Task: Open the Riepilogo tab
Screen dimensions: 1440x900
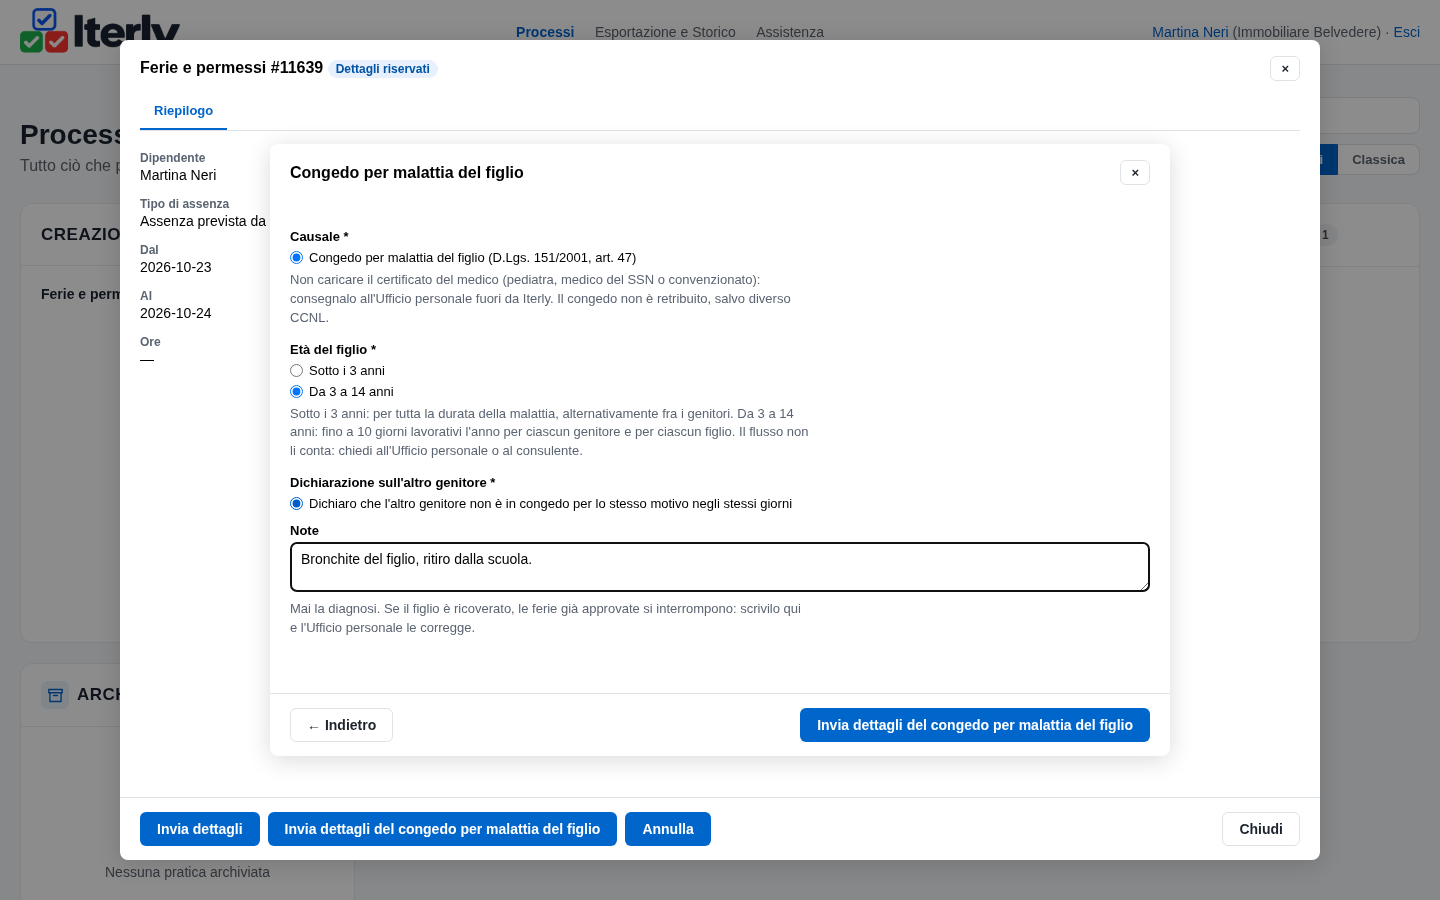Action: tap(183, 111)
